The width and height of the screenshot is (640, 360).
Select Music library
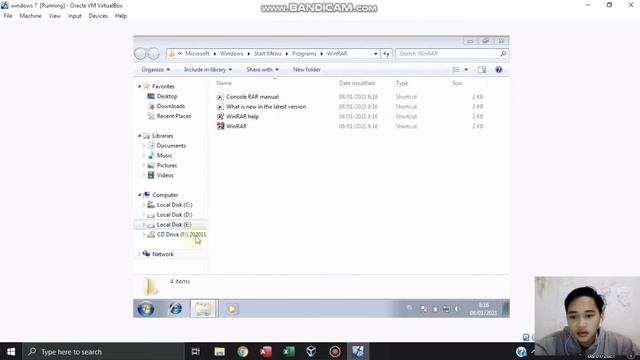pos(164,156)
